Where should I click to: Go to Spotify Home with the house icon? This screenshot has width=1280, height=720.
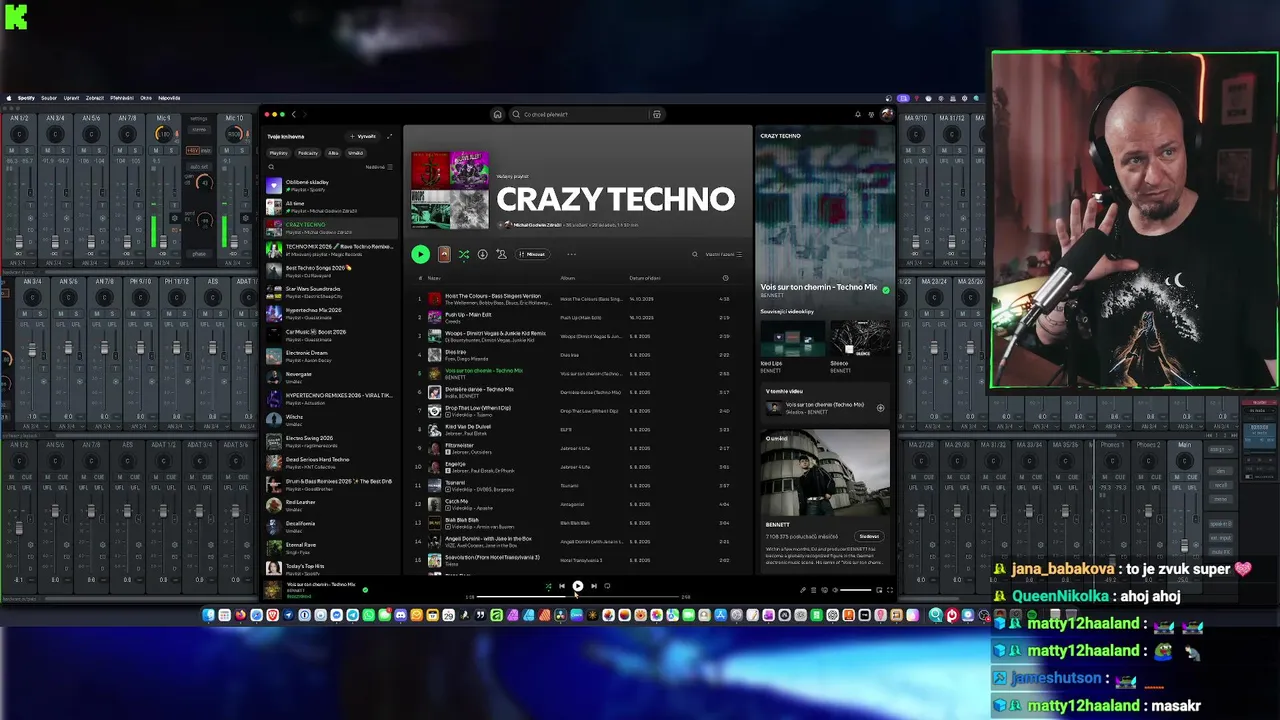pyautogui.click(x=497, y=114)
